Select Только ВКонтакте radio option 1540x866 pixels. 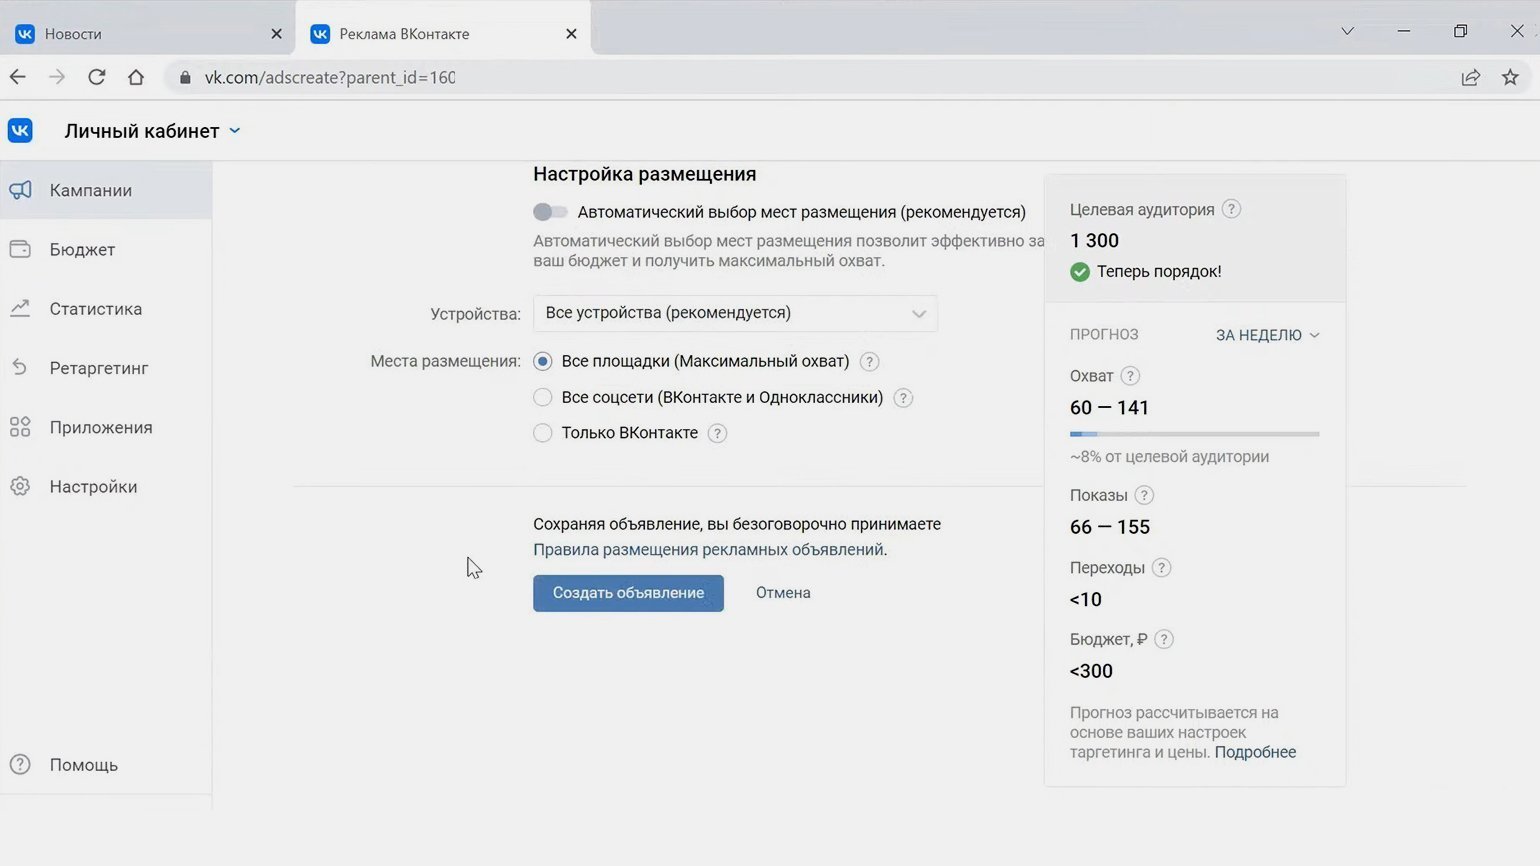click(x=543, y=433)
